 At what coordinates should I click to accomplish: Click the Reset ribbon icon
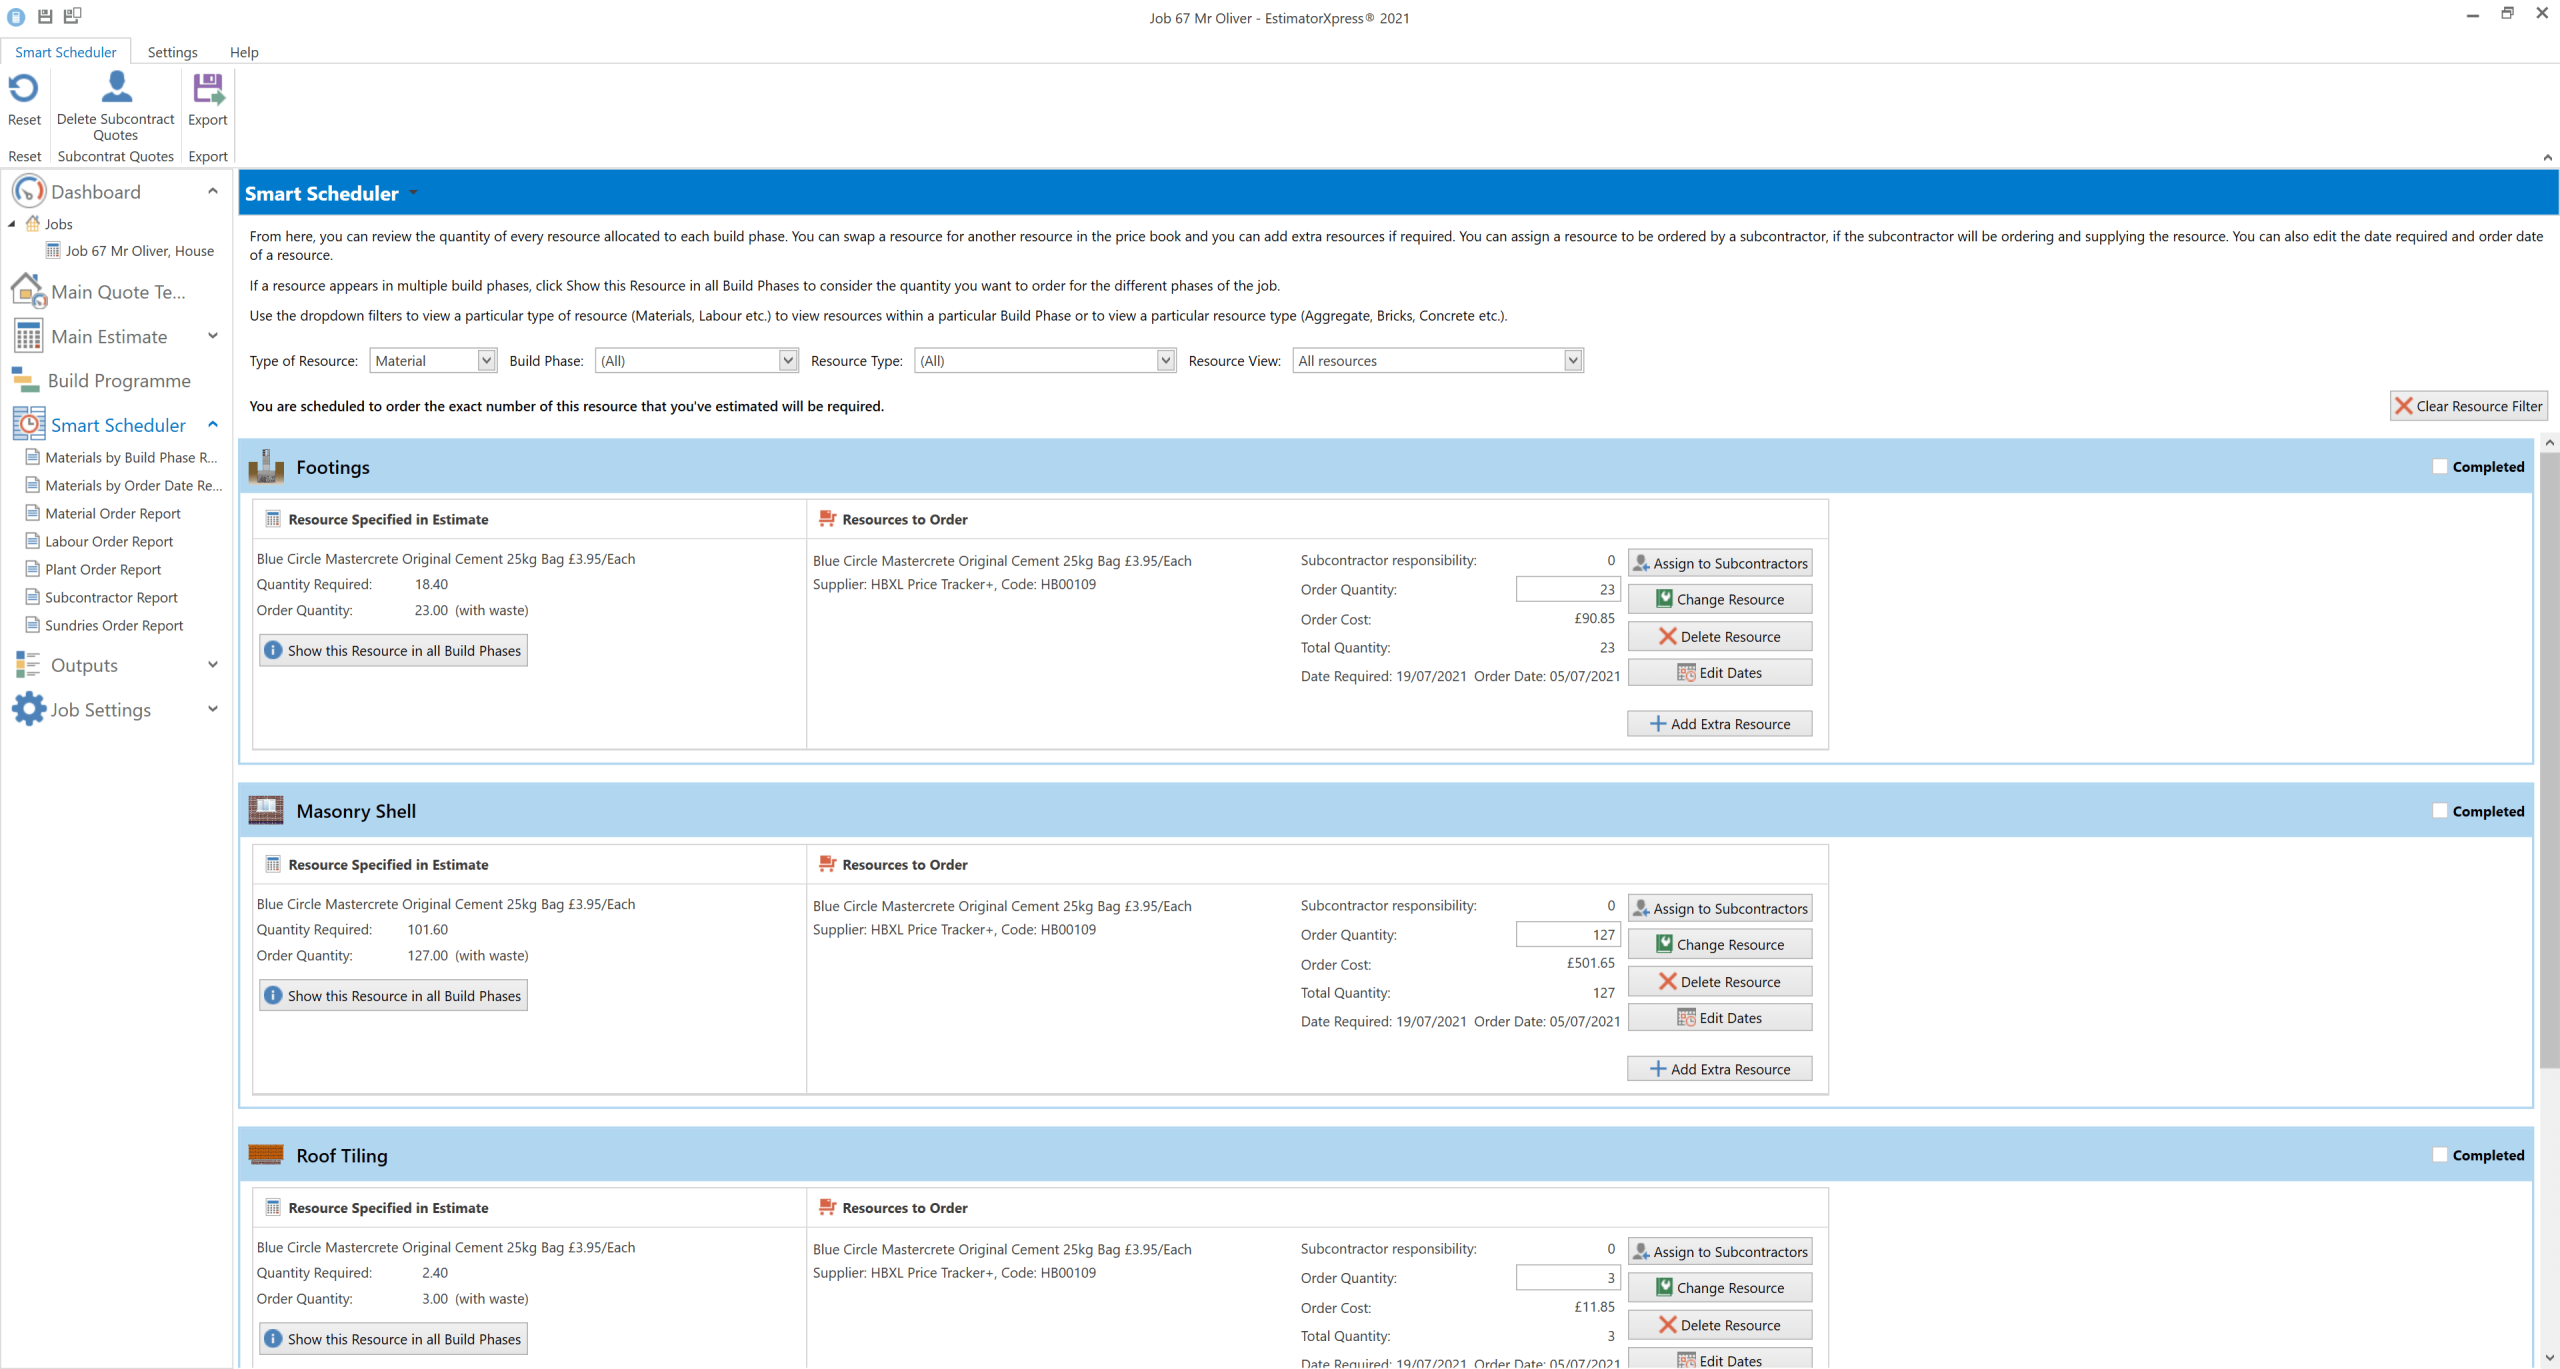24,89
